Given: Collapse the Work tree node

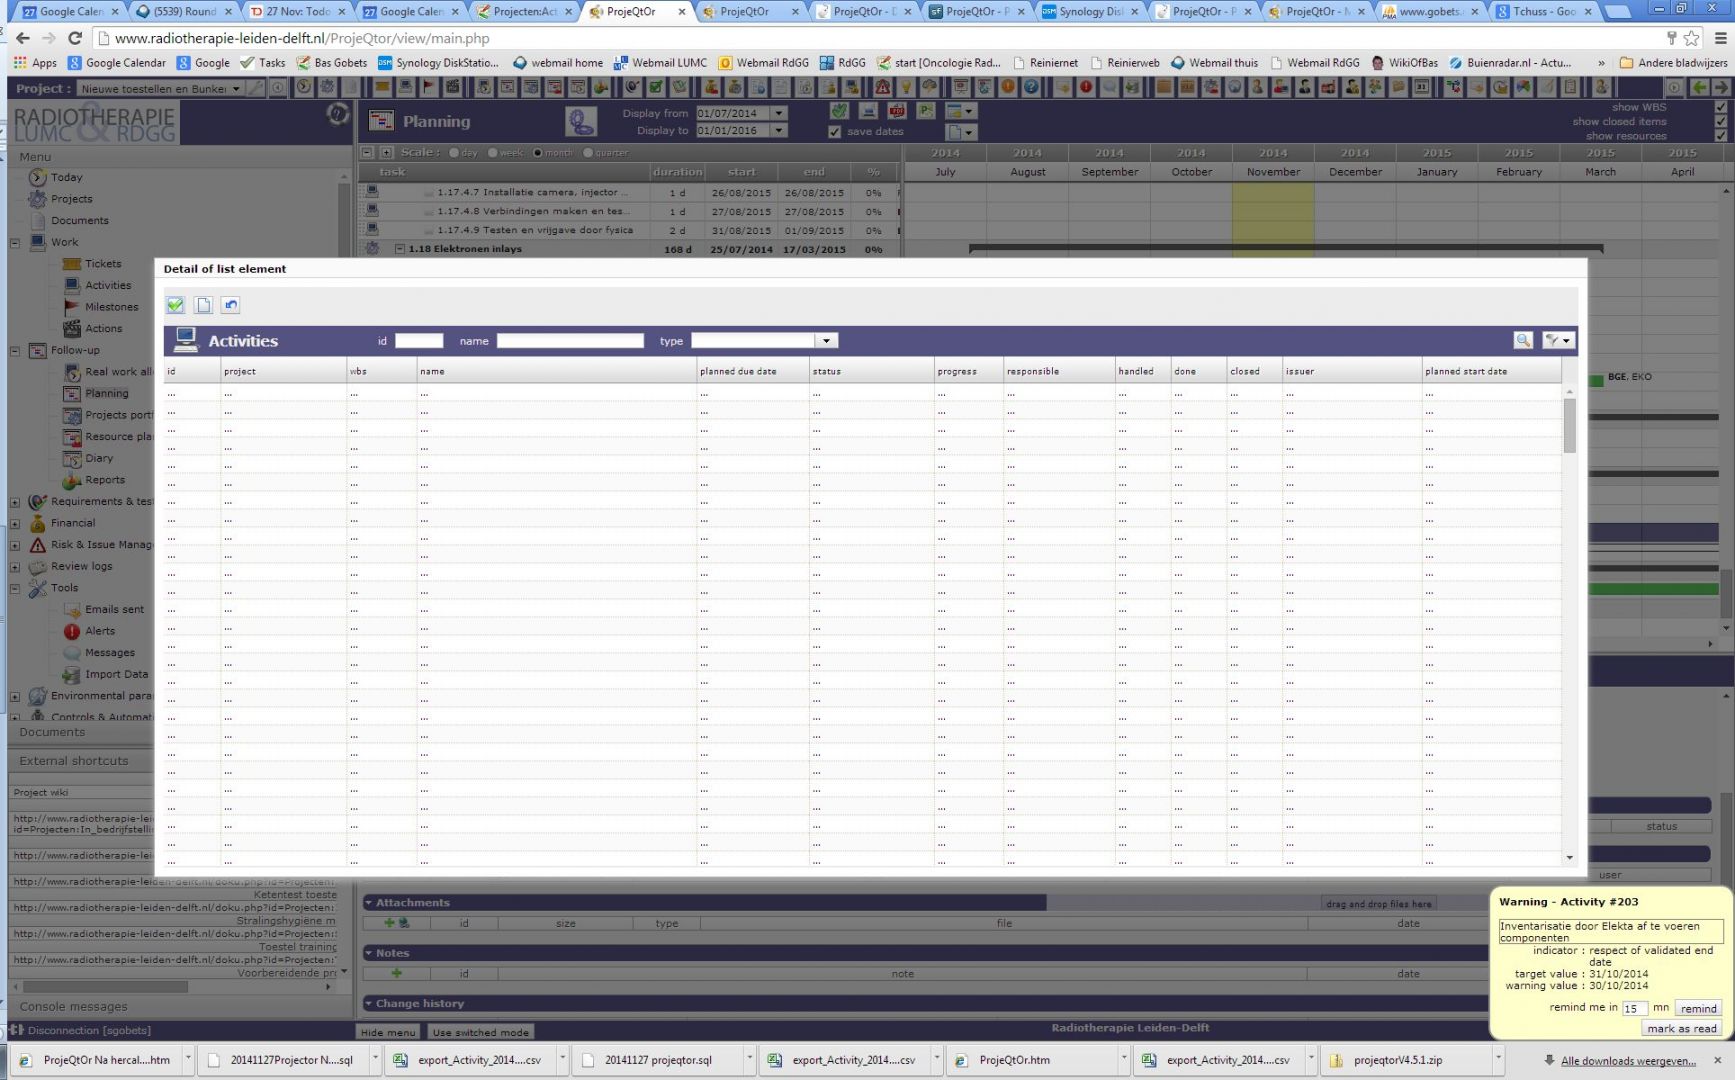Looking at the screenshot, I should 15,242.
